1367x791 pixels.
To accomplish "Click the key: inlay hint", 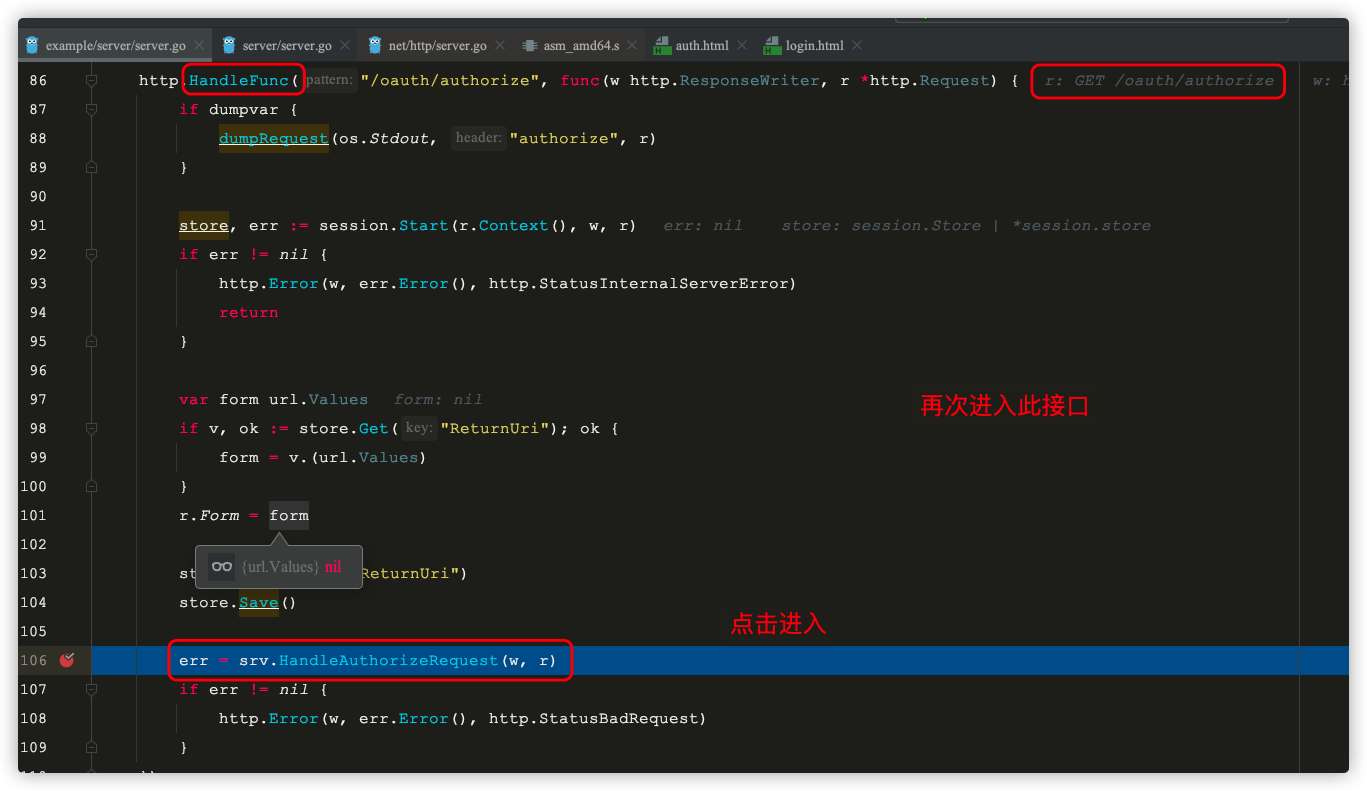I will (x=419, y=428).
